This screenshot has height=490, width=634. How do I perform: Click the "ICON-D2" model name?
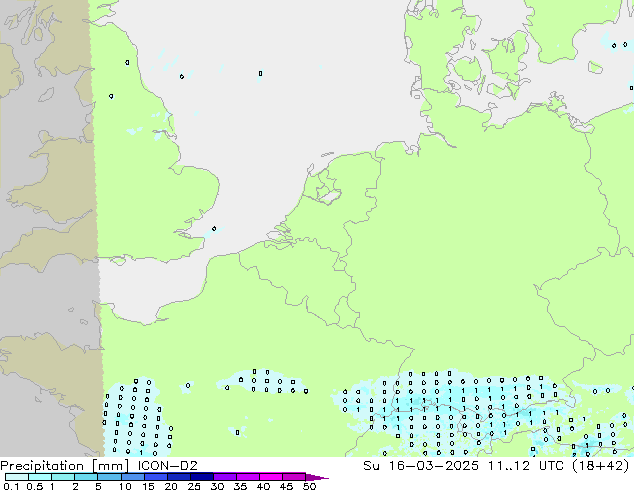point(167,466)
